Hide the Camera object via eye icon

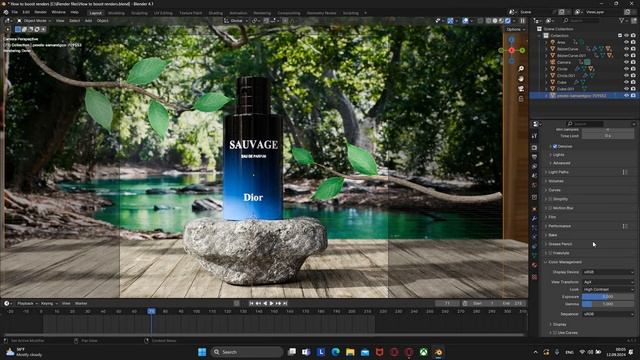pyautogui.click(x=626, y=62)
